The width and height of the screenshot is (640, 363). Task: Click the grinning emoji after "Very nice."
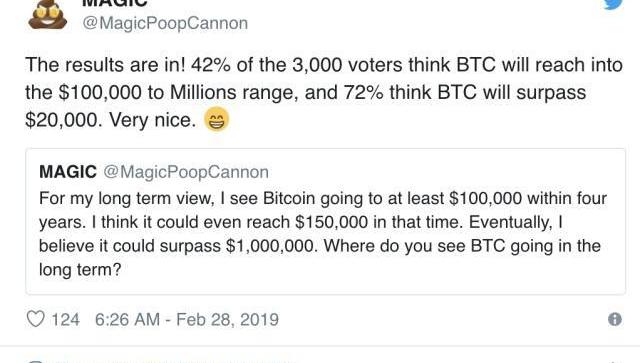[216, 119]
